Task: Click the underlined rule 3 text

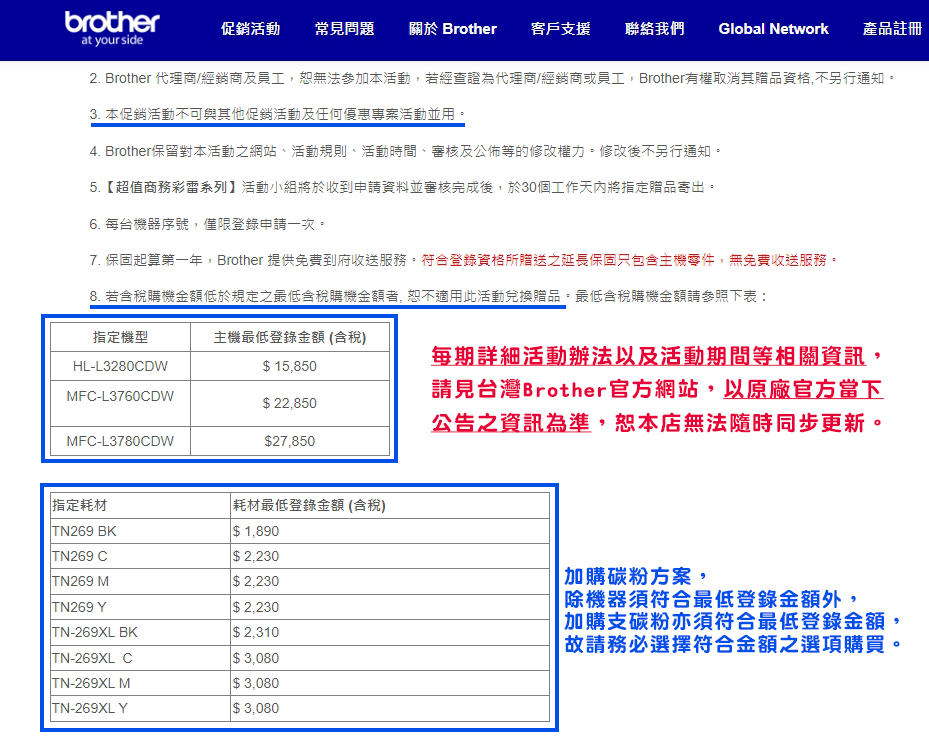Action: click(x=277, y=115)
